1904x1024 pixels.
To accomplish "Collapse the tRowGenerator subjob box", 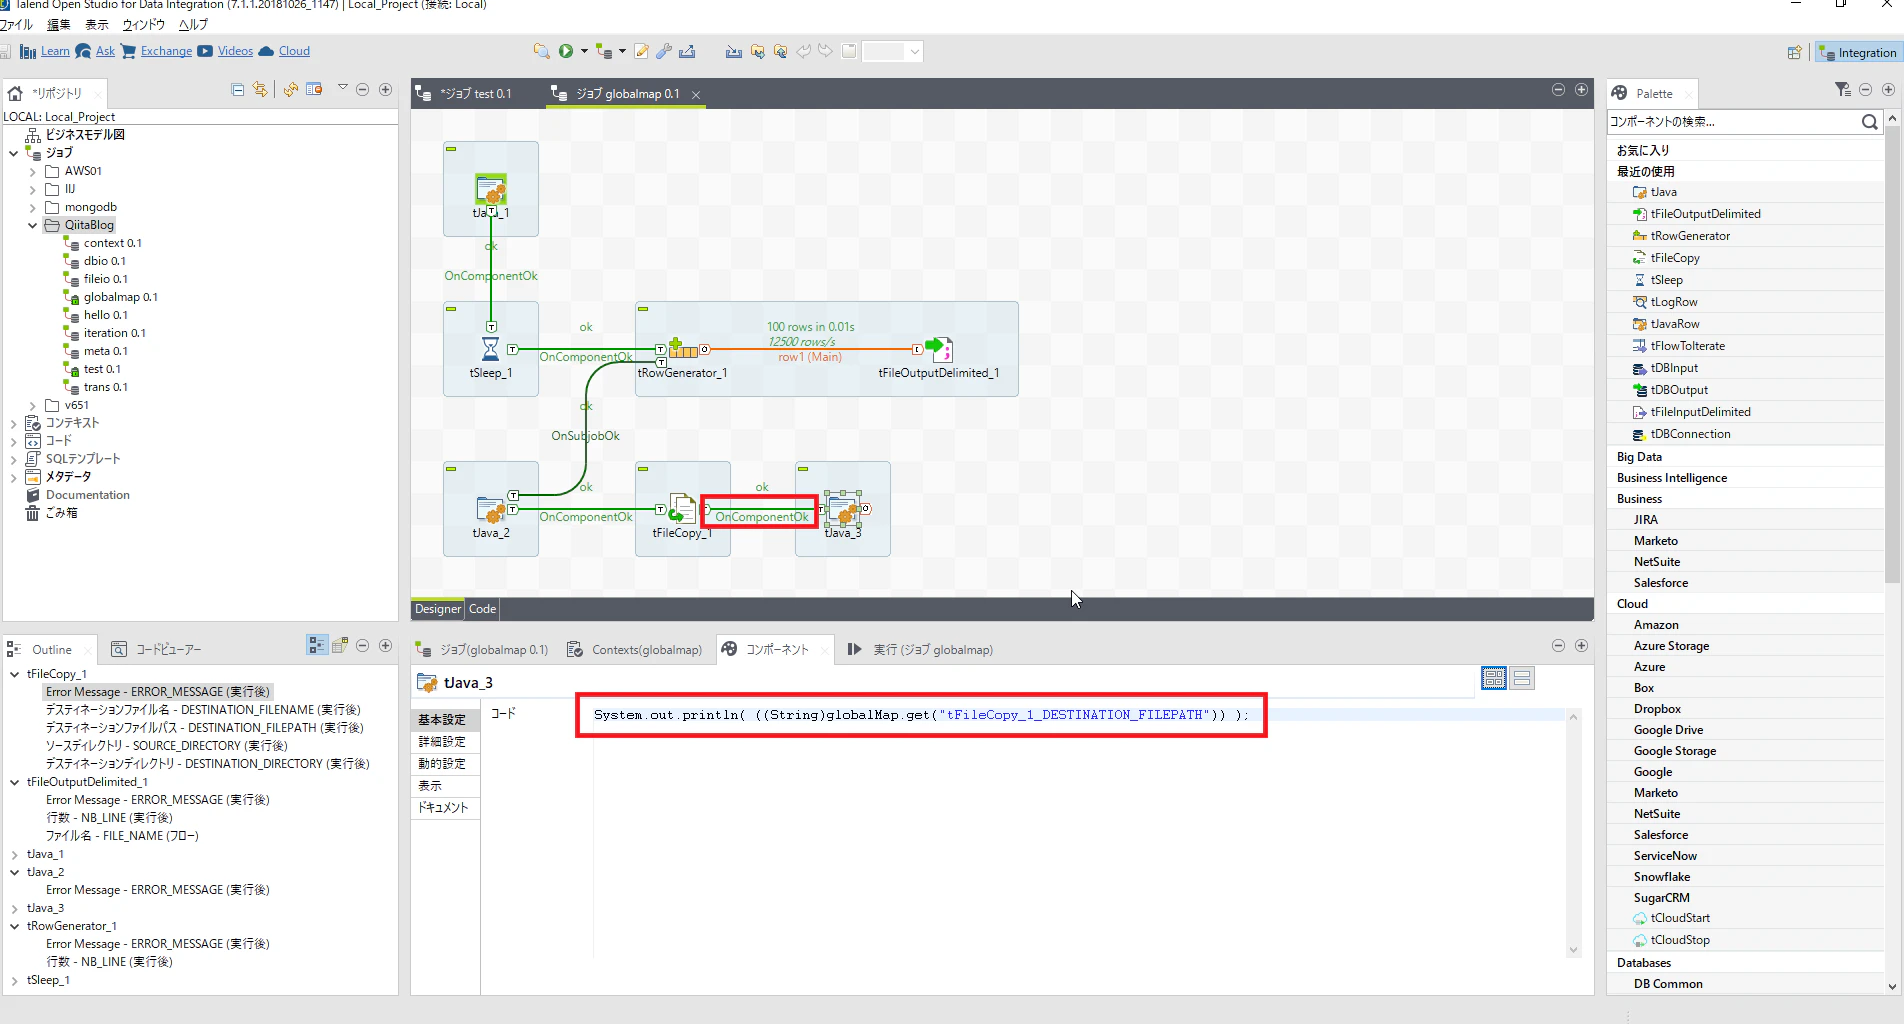I will tap(643, 309).
